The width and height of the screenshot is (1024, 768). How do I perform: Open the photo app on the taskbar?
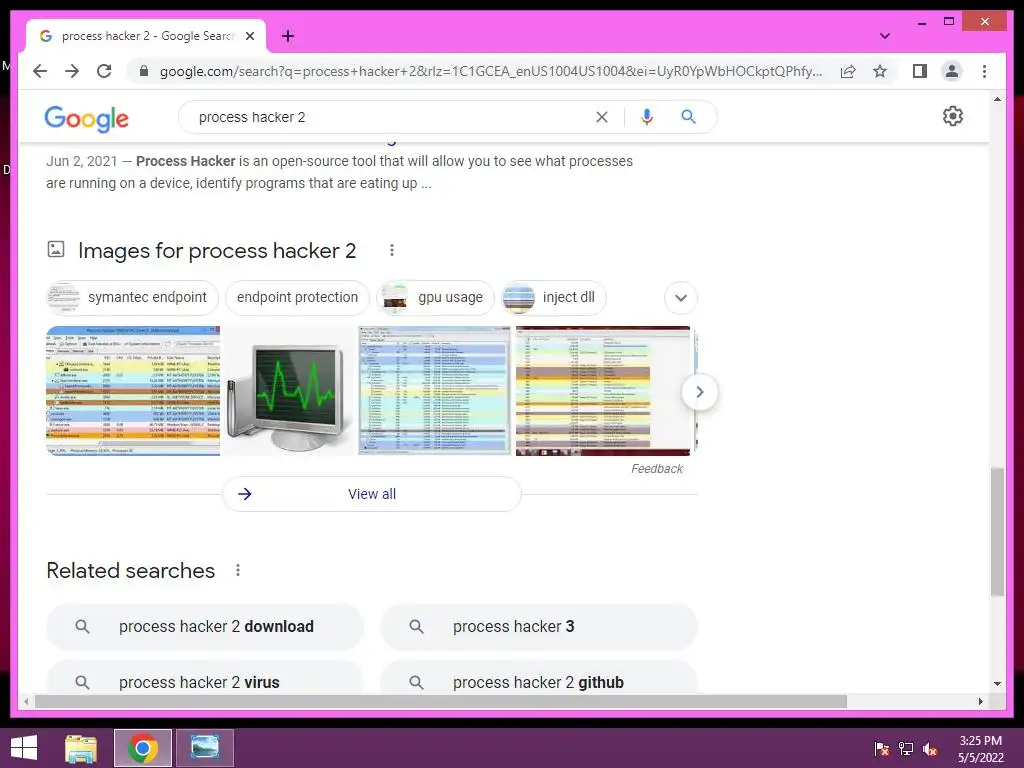click(204, 748)
